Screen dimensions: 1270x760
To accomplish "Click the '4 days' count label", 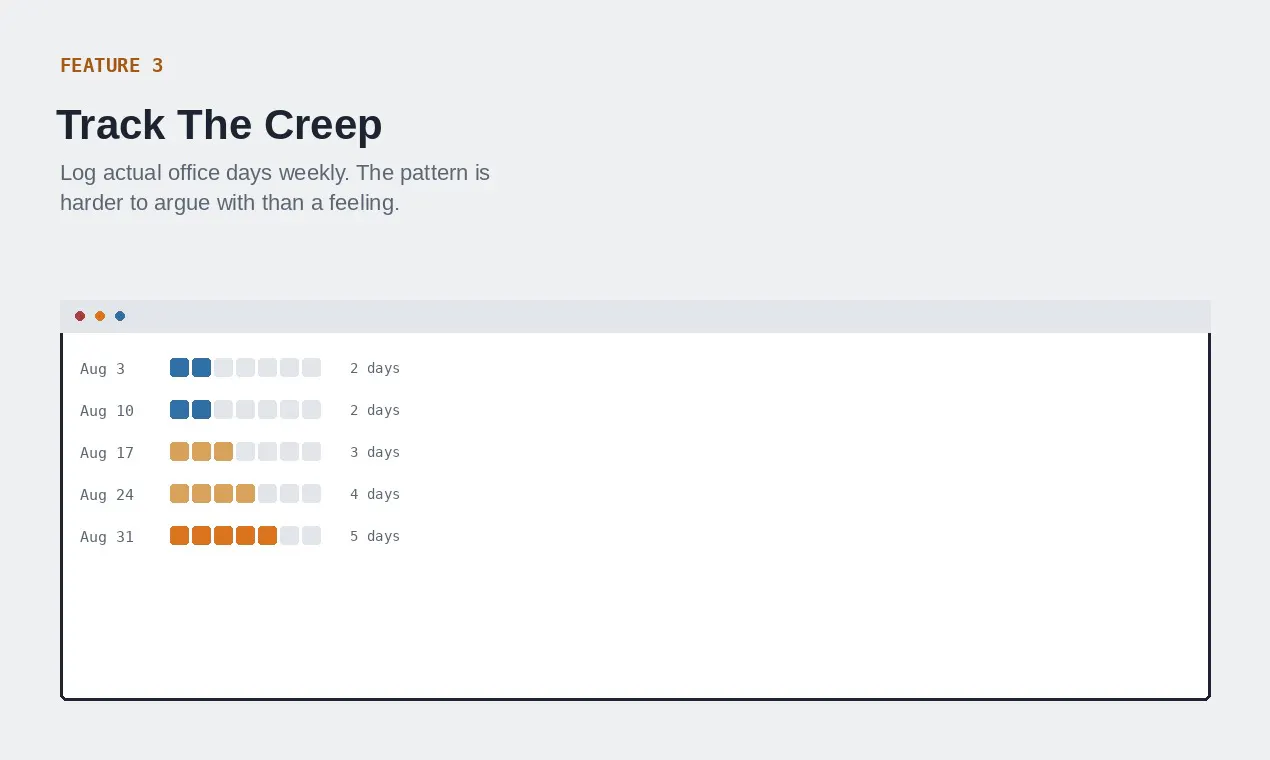I will tap(375, 494).
